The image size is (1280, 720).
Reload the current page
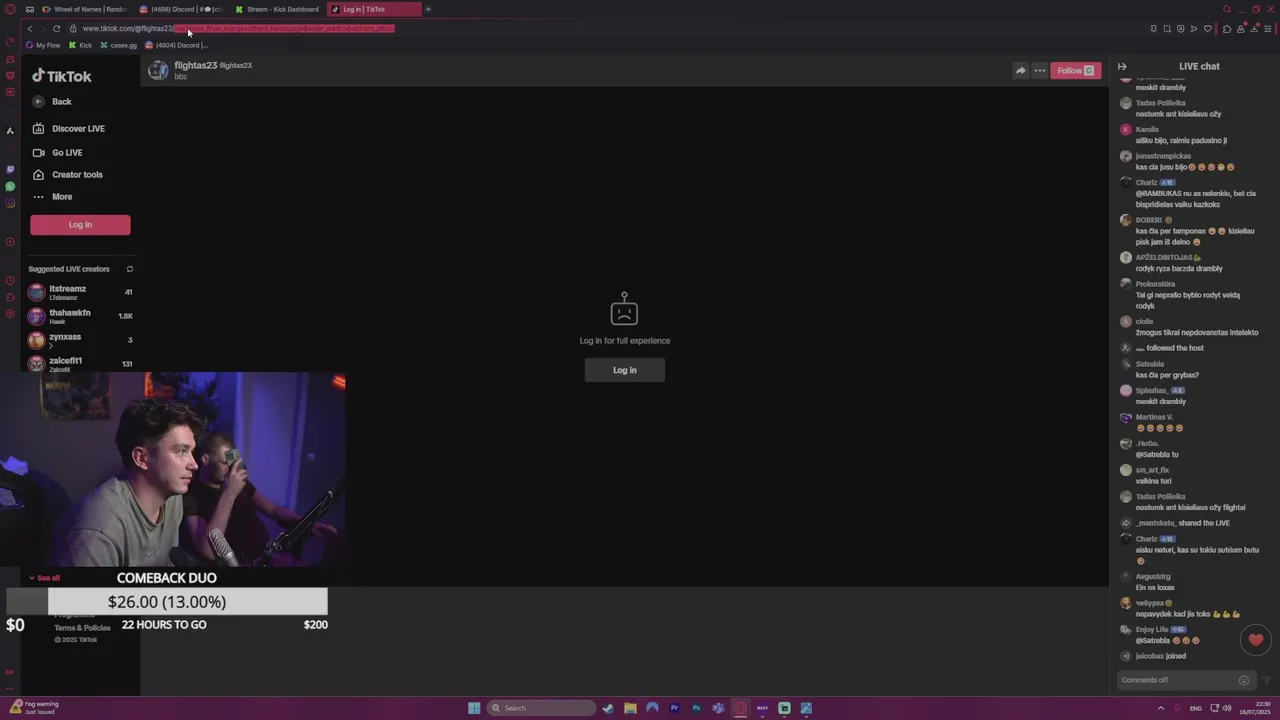coord(56,28)
